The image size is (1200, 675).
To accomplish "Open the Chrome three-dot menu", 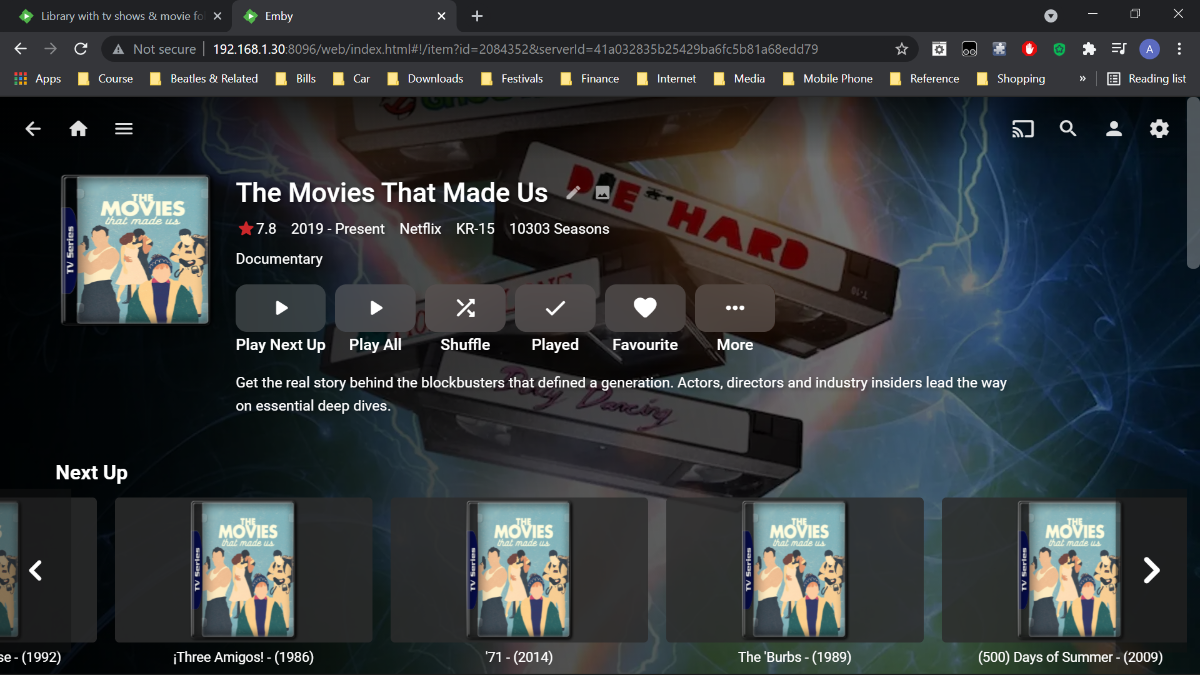I will coord(1180,48).
